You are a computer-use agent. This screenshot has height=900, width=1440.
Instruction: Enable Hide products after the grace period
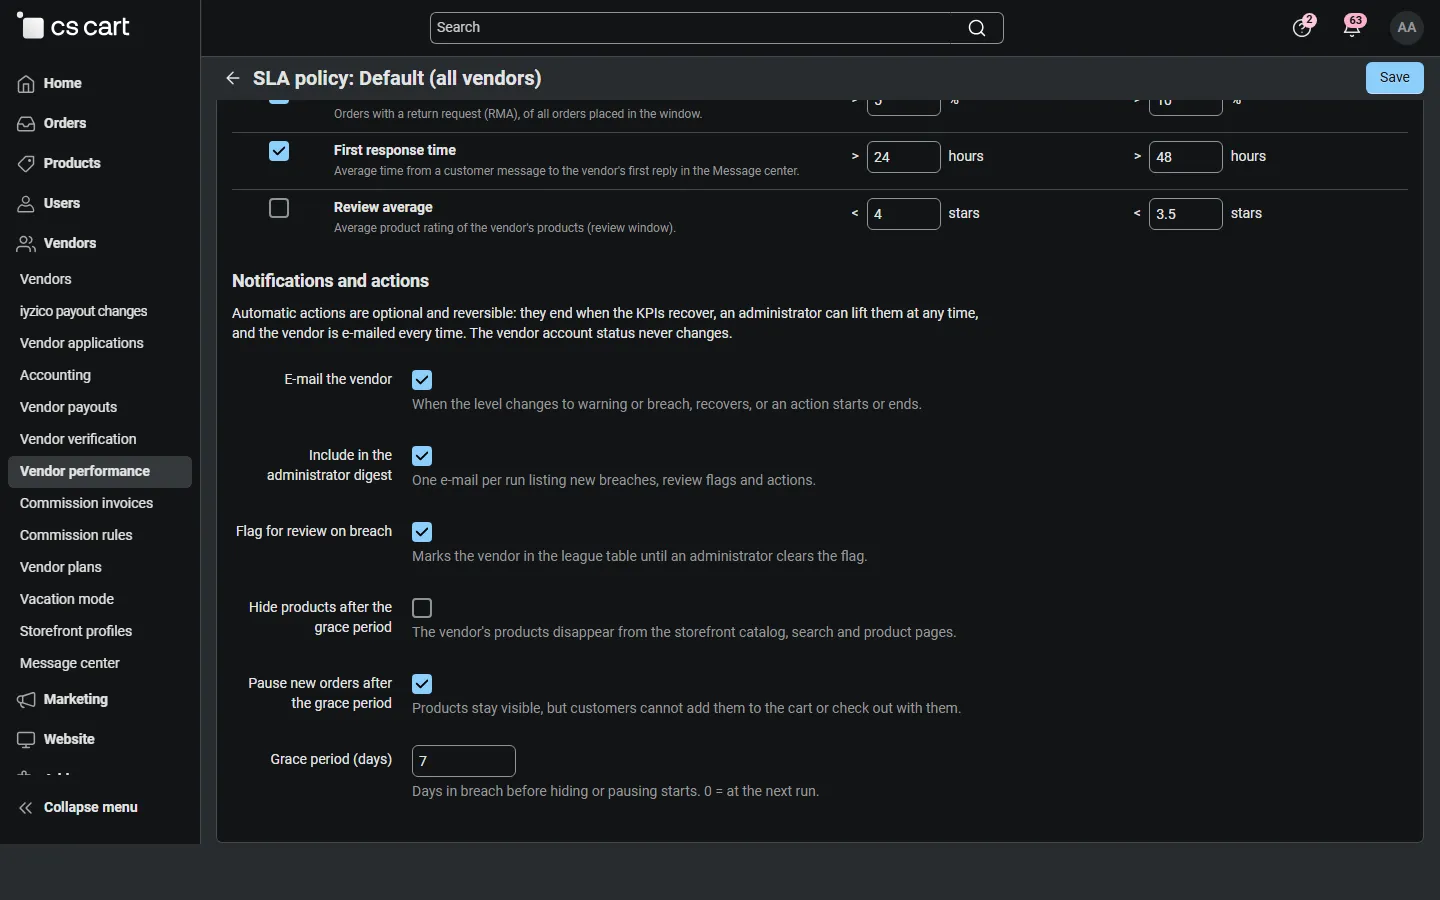[422, 608]
